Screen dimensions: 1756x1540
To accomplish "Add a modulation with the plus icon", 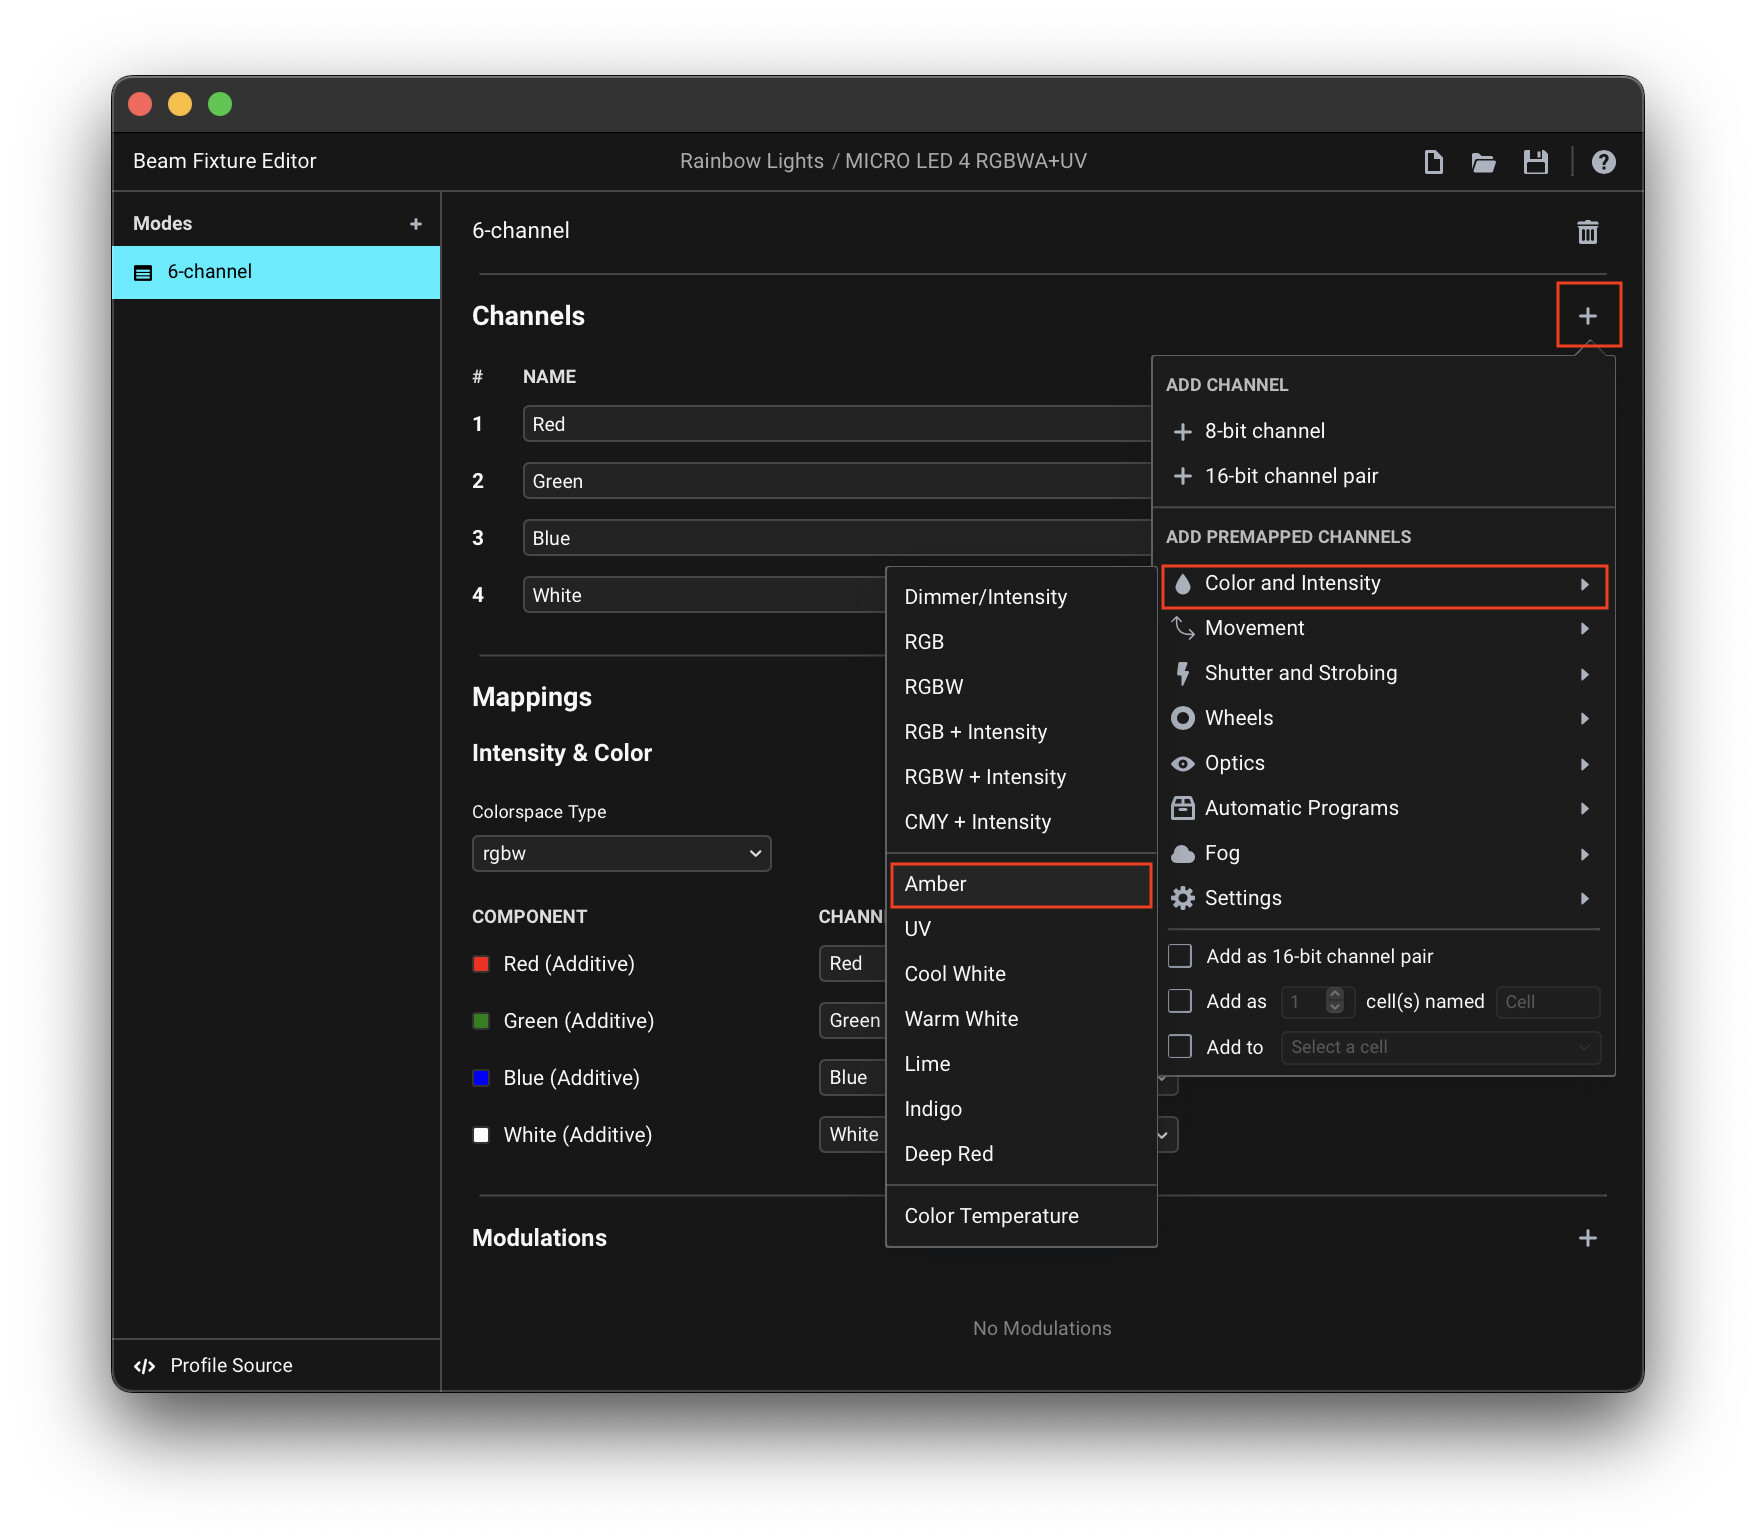I will pyautogui.click(x=1587, y=1238).
